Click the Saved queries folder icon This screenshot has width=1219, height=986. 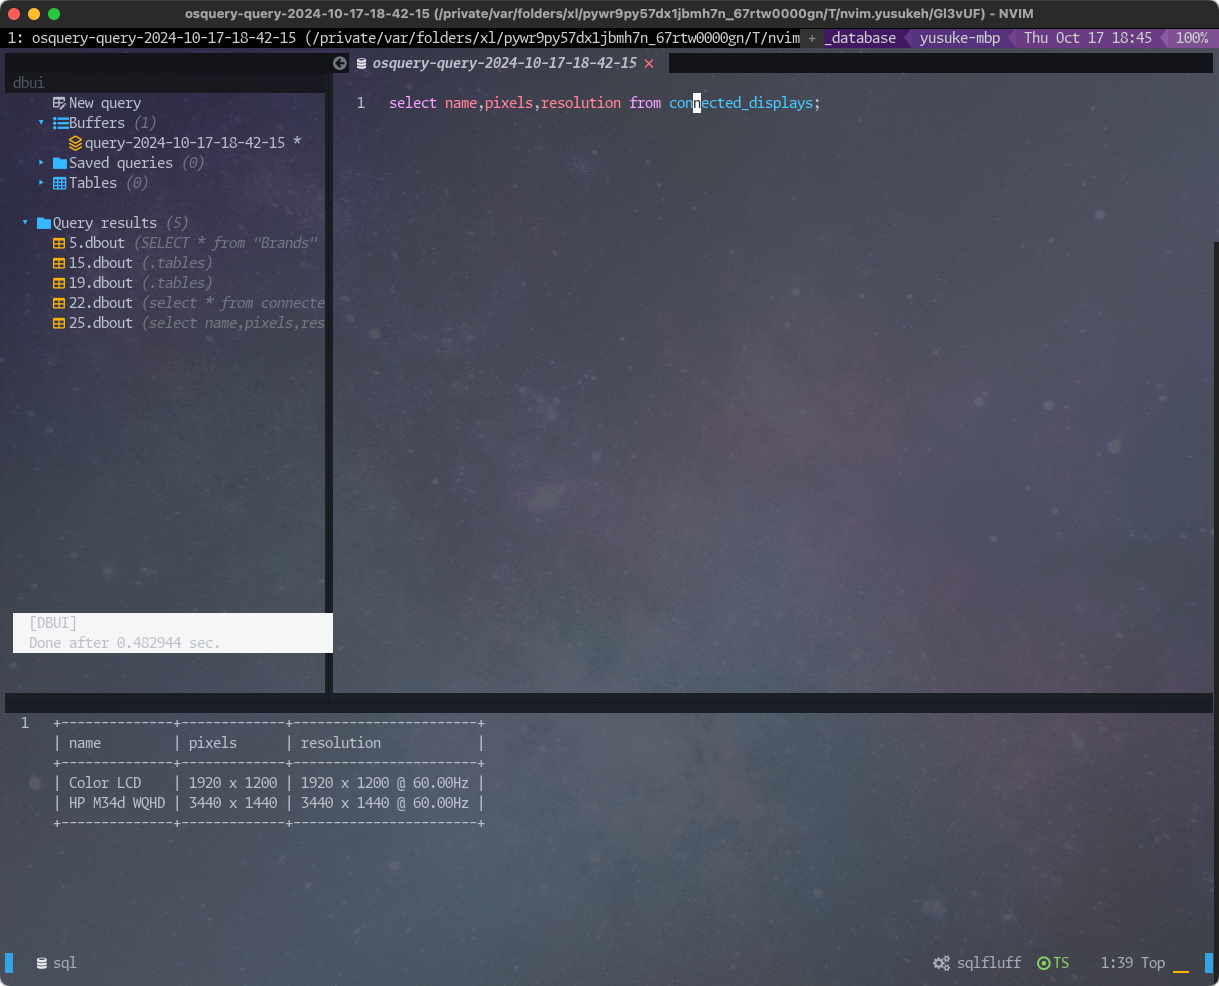(60, 163)
